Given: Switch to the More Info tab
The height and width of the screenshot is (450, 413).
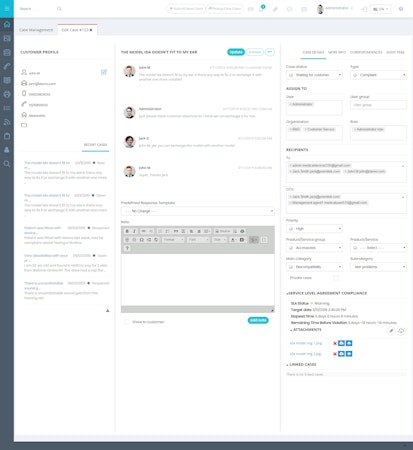Looking at the screenshot, I should (x=337, y=52).
